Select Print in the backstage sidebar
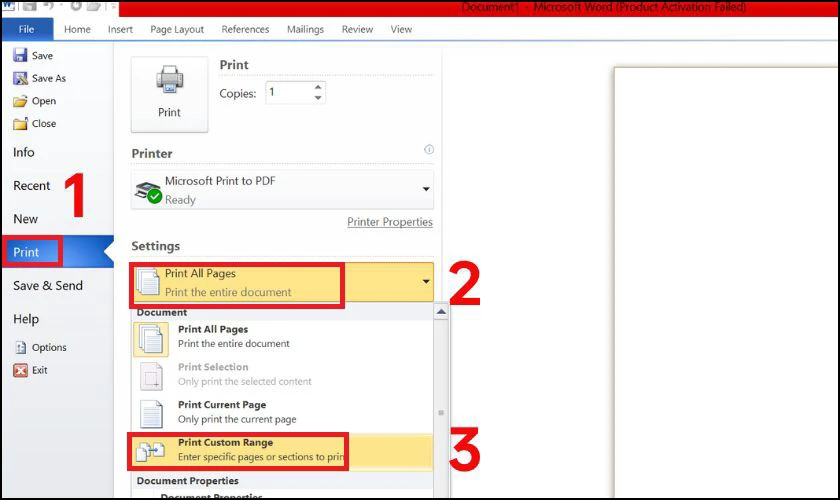The width and height of the screenshot is (840, 500). click(57, 252)
